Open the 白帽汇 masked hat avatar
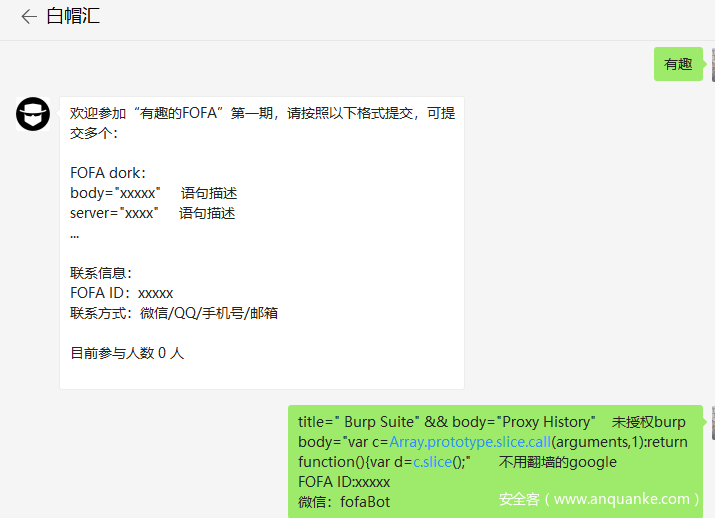This screenshot has width=715, height=518. tap(33, 114)
